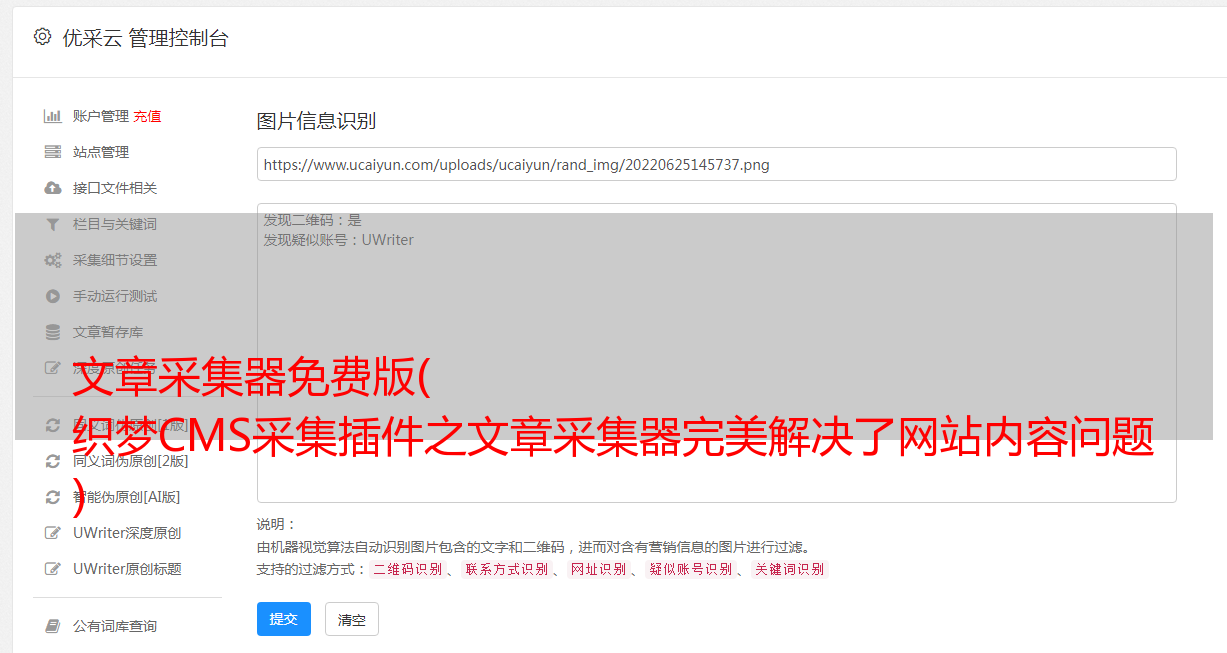The width and height of the screenshot is (1227, 653).
Task: Click the image URL input field
Action: (x=716, y=164)
